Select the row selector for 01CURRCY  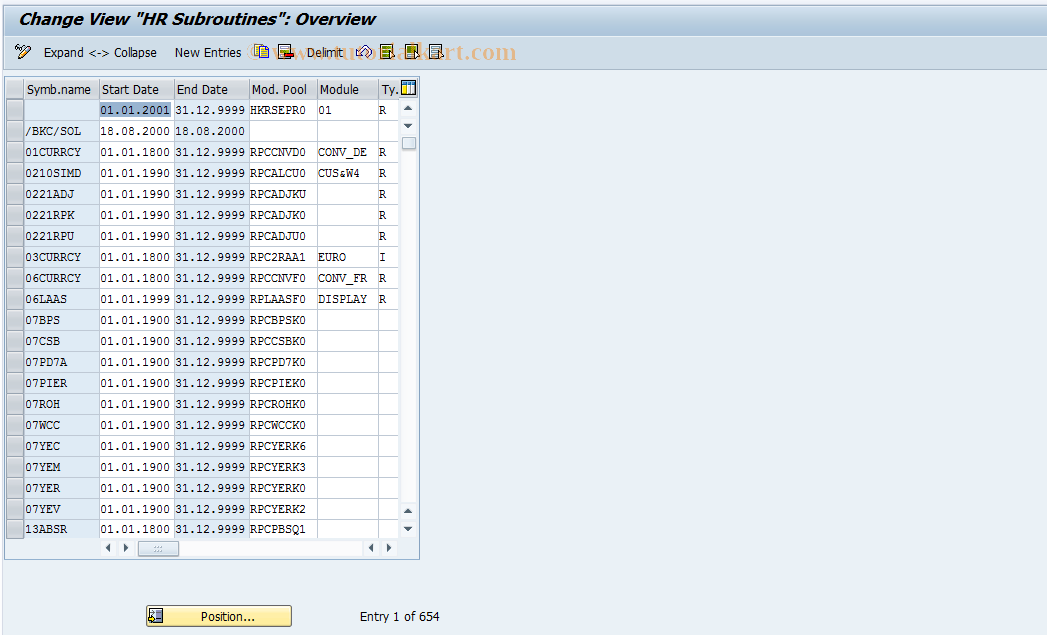click(x=15, y=152)
